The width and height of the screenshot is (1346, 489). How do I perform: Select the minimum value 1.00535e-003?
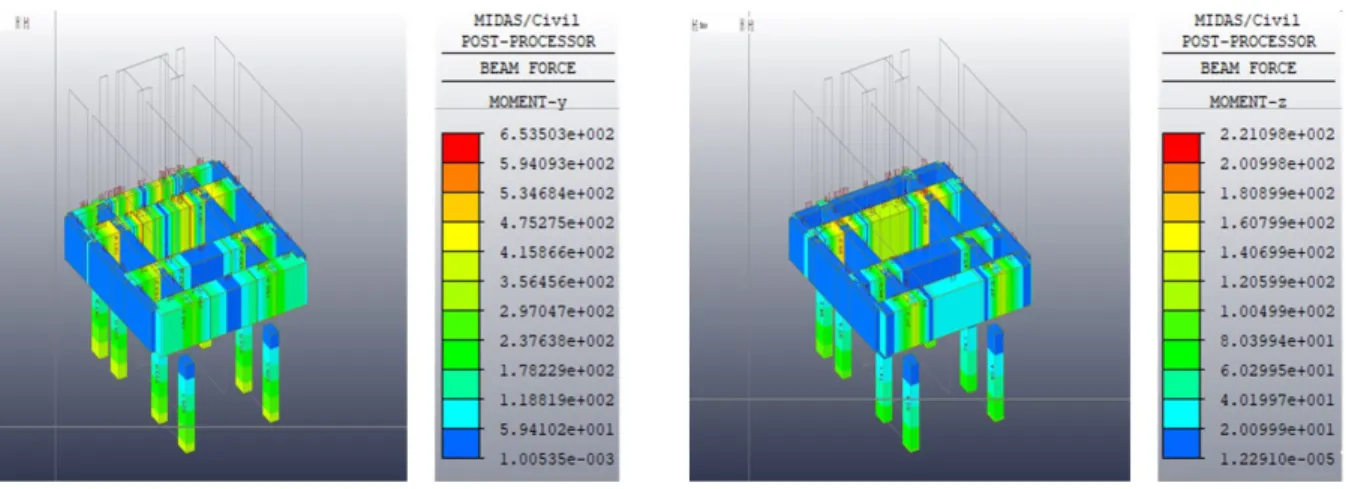click(x=557, y=460)
